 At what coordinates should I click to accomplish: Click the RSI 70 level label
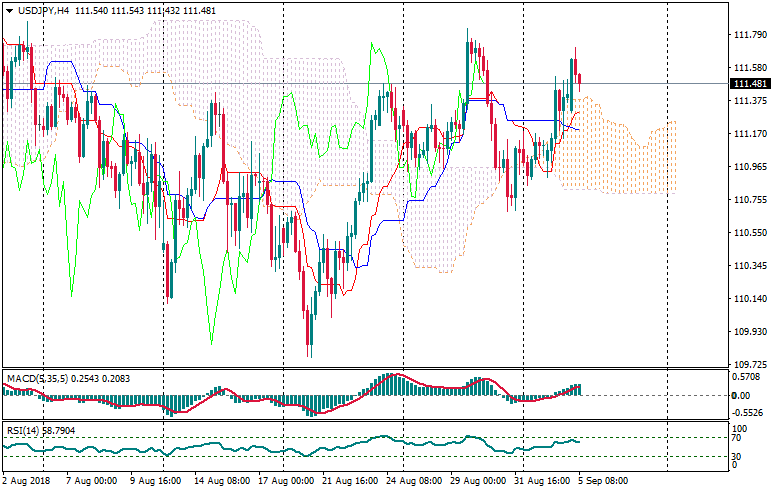pos(738,438)
